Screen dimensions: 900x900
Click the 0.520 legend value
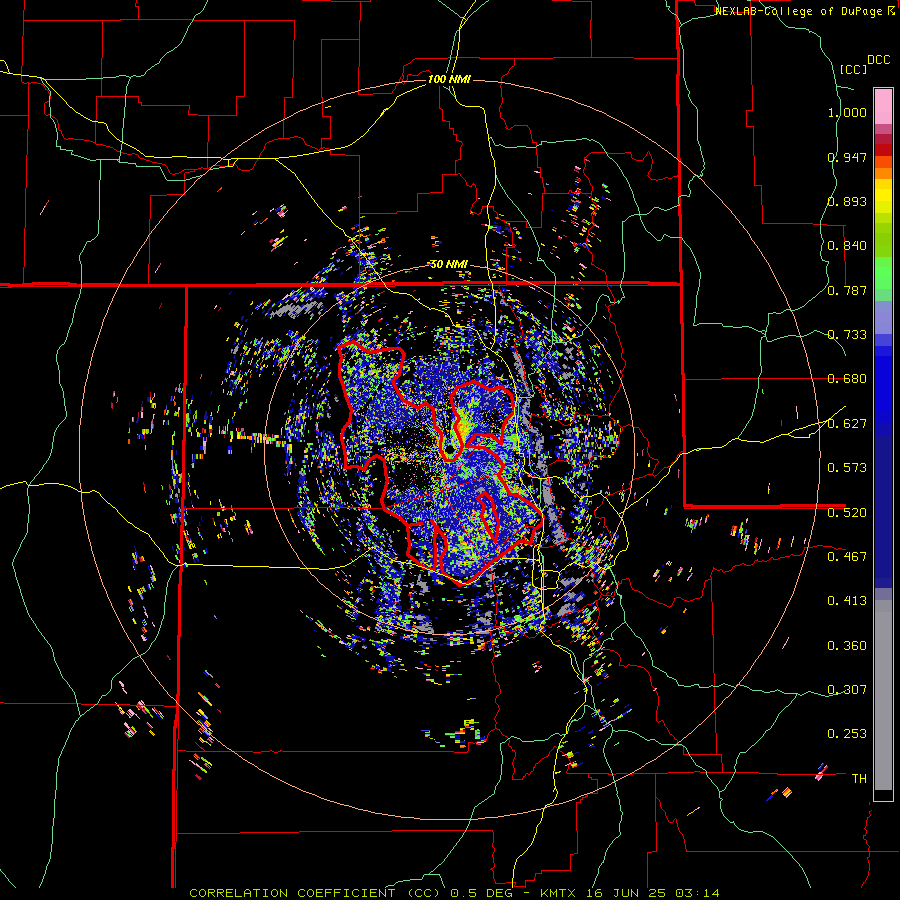coord(847,513)
